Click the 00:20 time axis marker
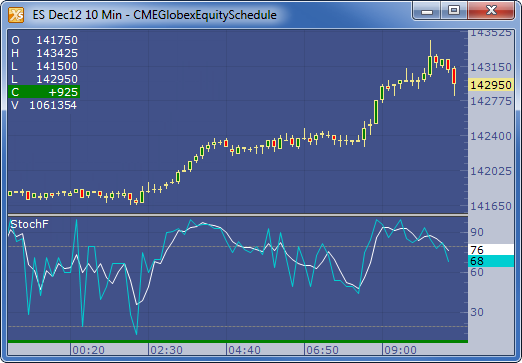The width and height of the screenshot is (522, 363). coord(88,350)
